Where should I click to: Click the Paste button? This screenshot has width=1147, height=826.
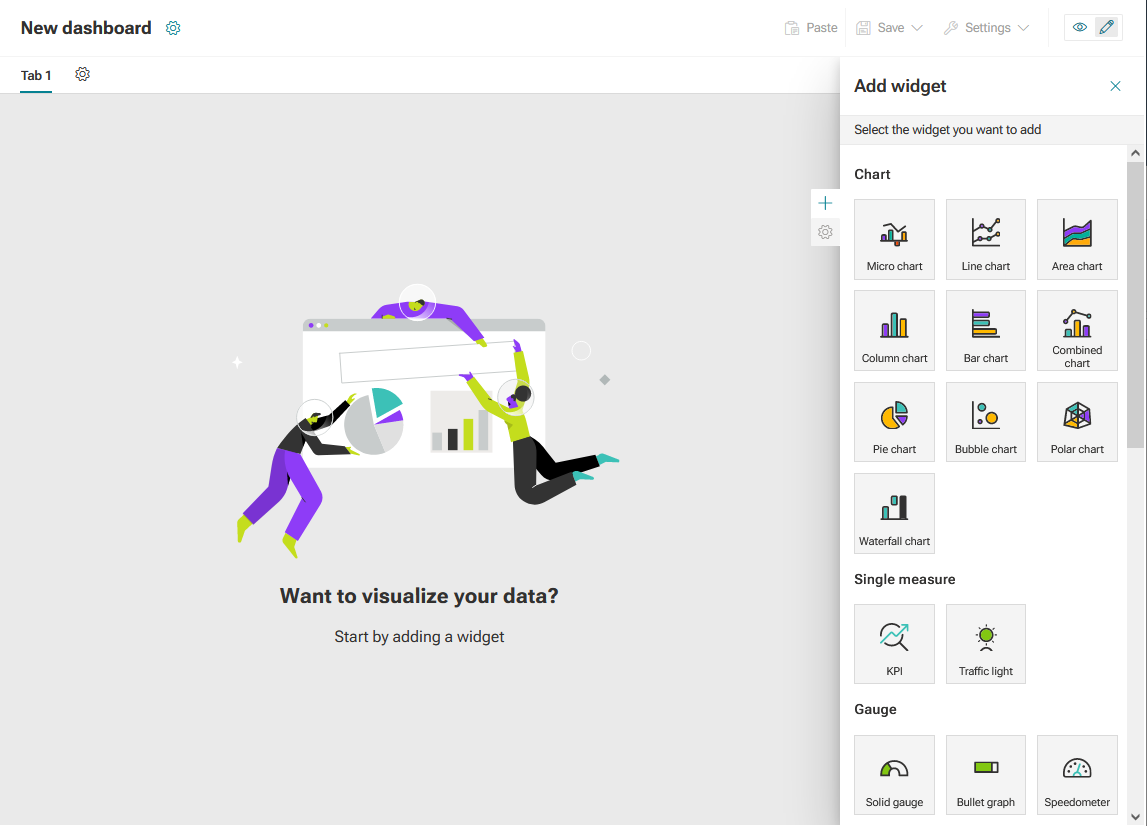(811, 28)
